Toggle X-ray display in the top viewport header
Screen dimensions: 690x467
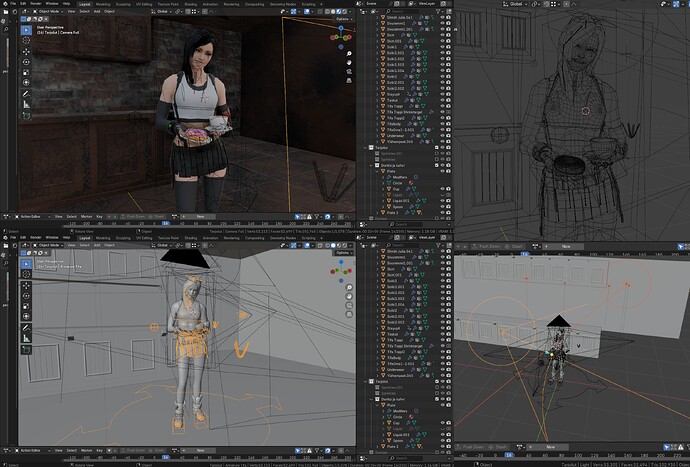coord(319,11)
